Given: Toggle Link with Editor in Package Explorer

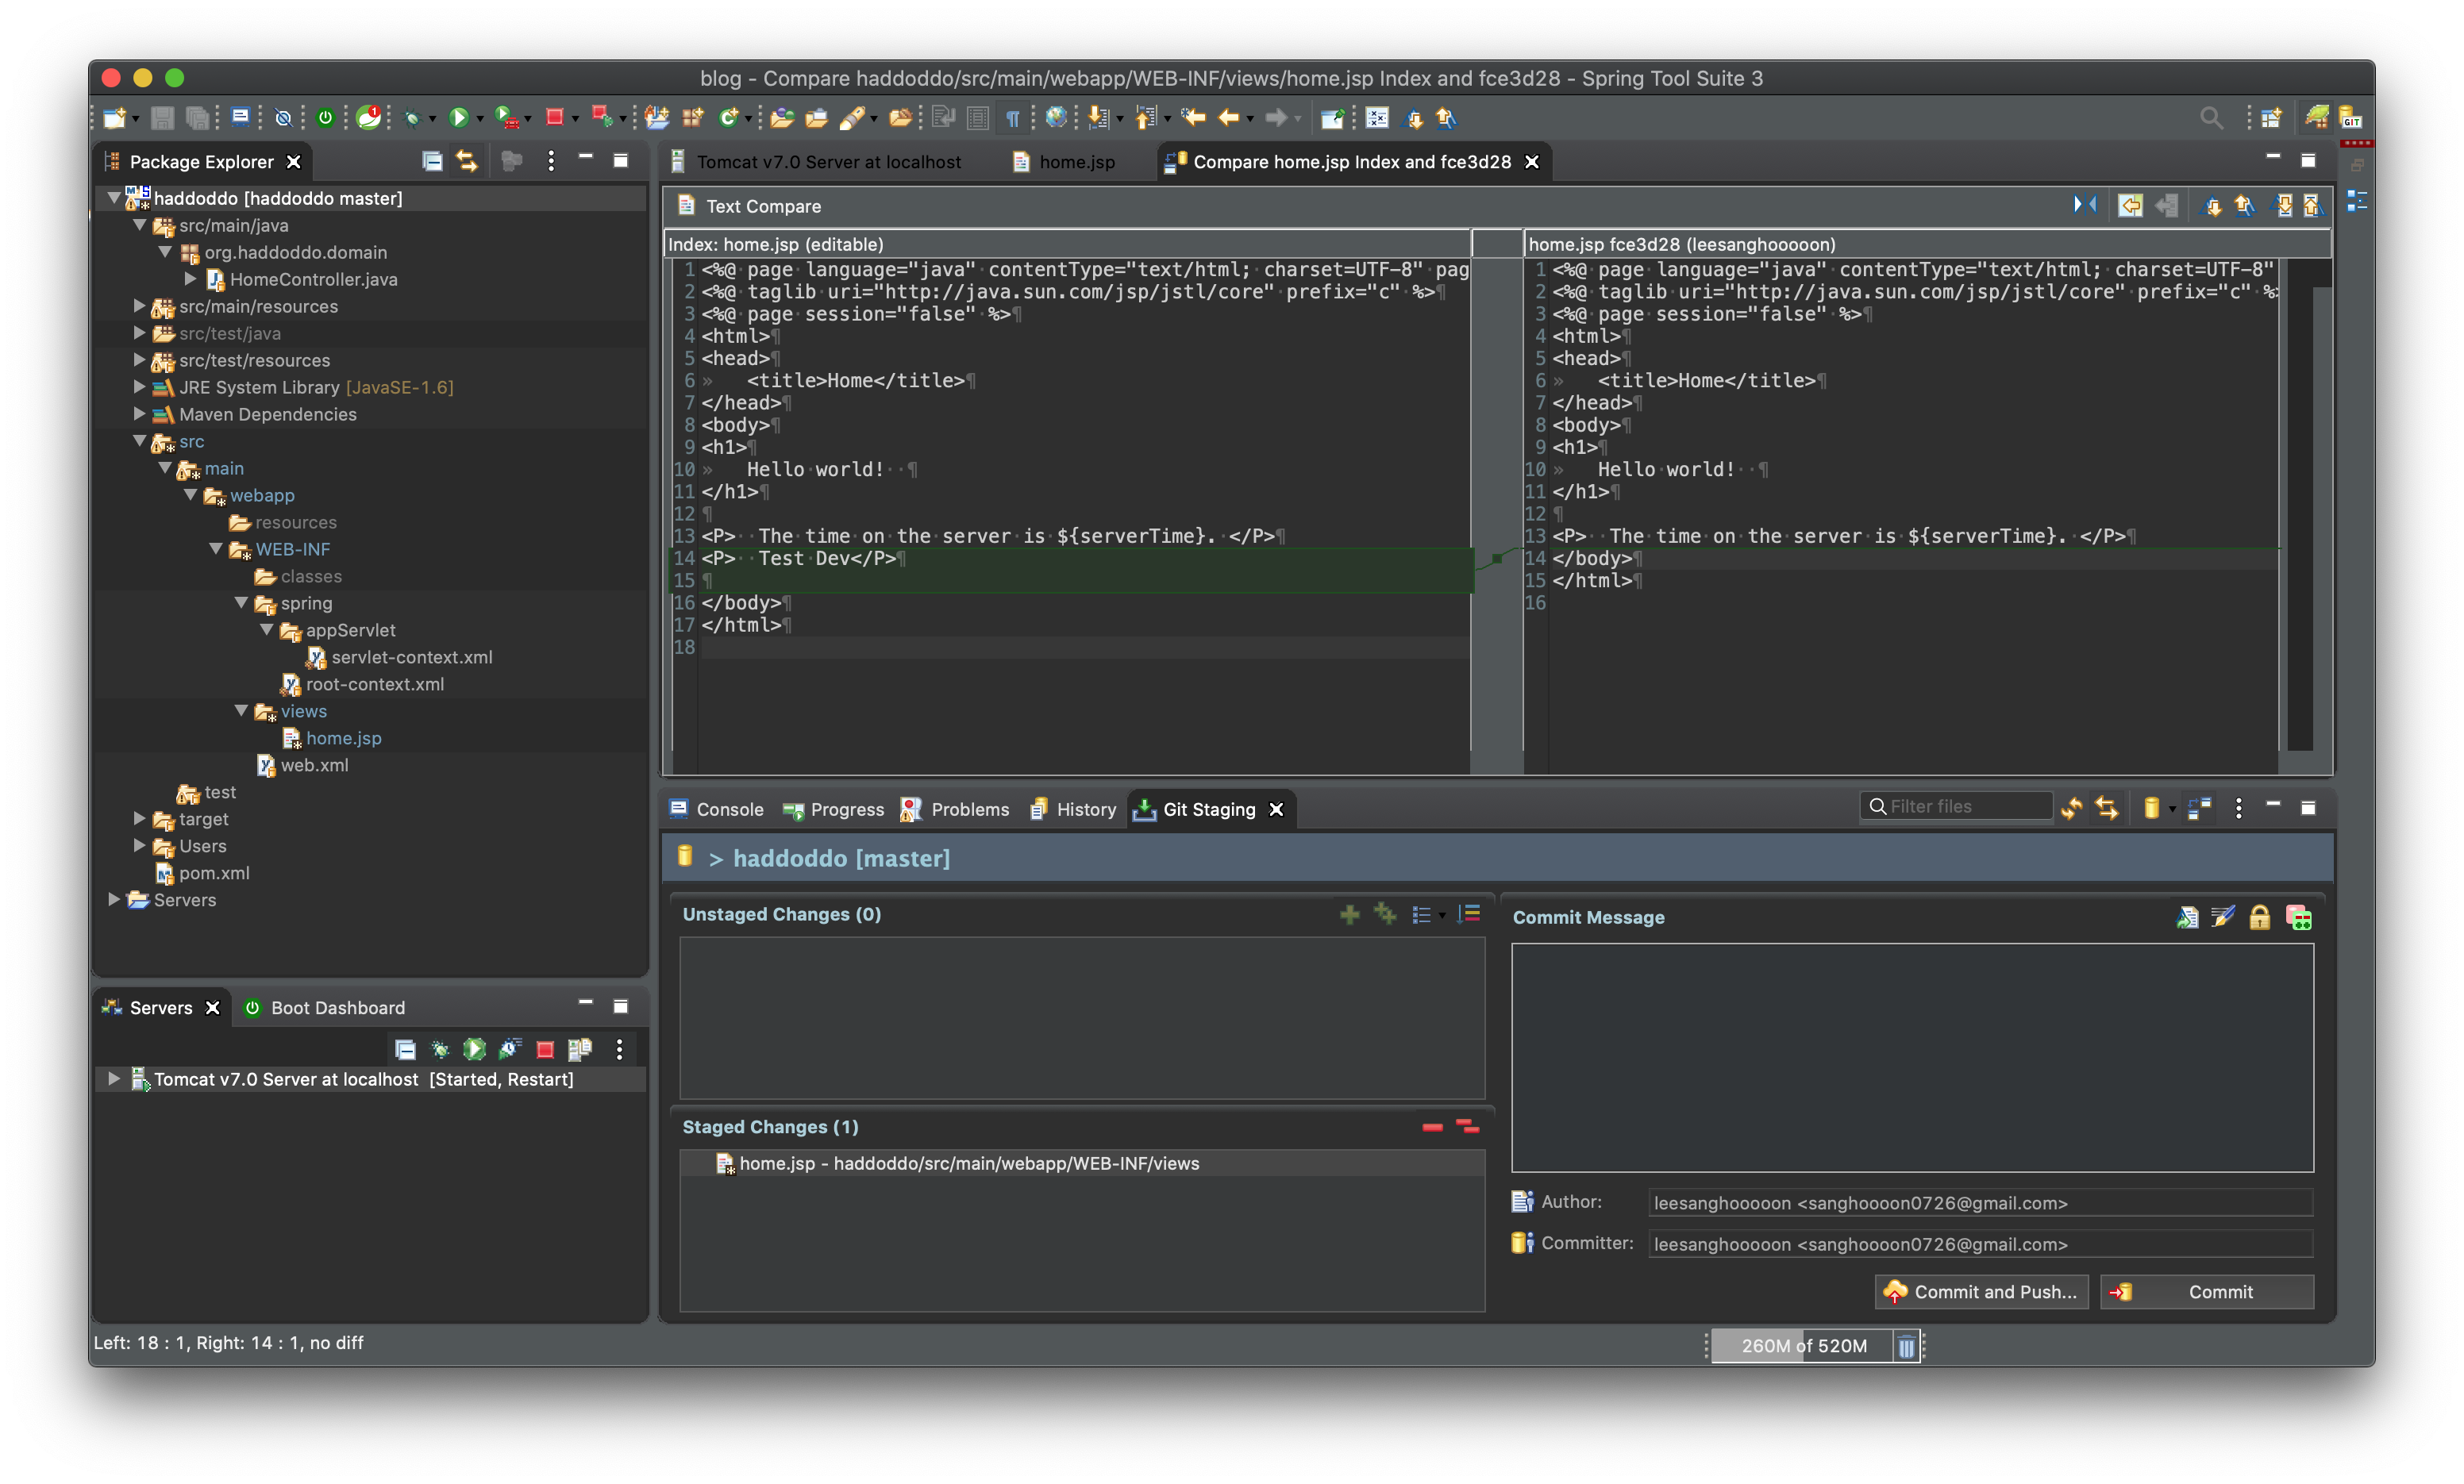Looking at the screenshot, I should 467,161.
